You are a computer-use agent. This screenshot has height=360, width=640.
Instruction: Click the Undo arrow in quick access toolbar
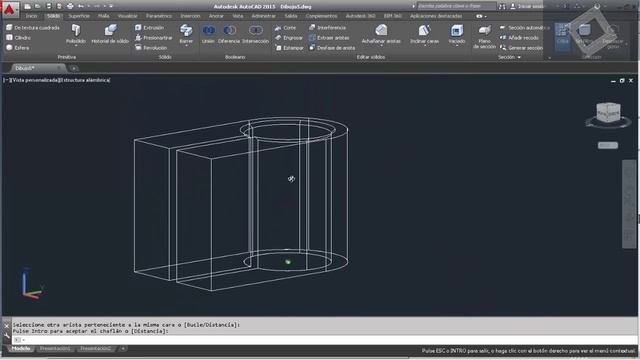click(x=81, y=6)
